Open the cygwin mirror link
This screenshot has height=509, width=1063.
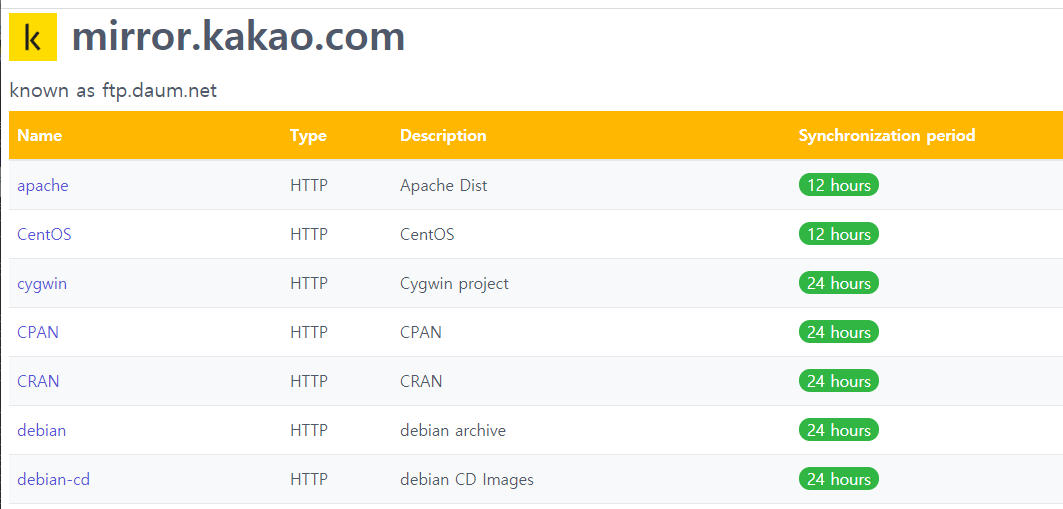42,283
